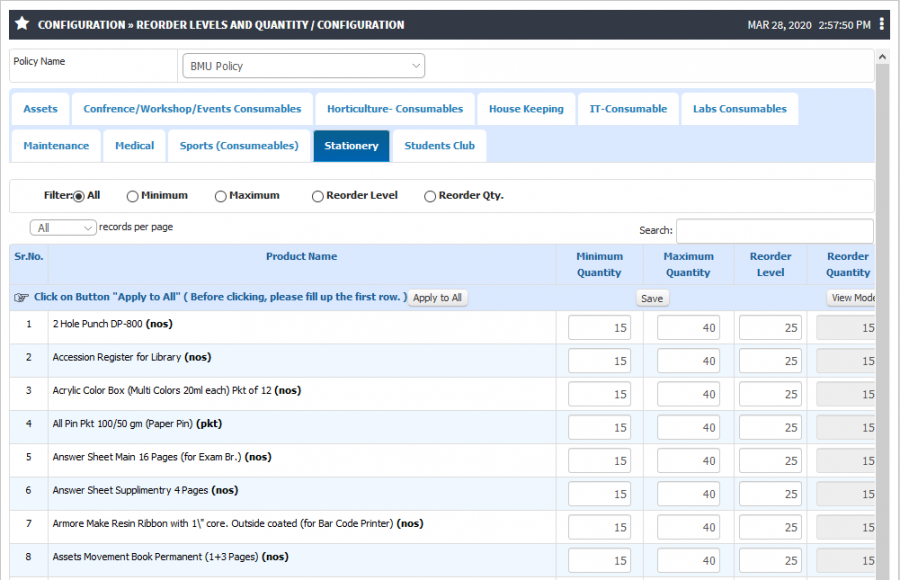Click the Product Name column header
900x580 pixels.
tap(301, 257)
